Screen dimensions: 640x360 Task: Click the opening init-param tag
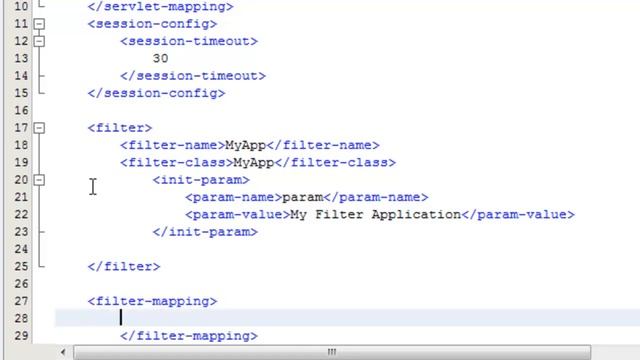201,180
